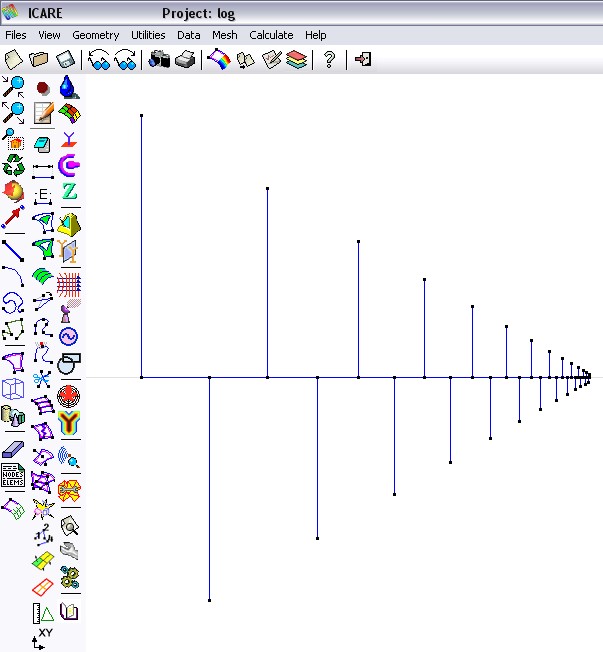Image resolution: width=603 pixels, height=652 pixels.
Task: Open the View menu
Action: [x=49, y=35]
